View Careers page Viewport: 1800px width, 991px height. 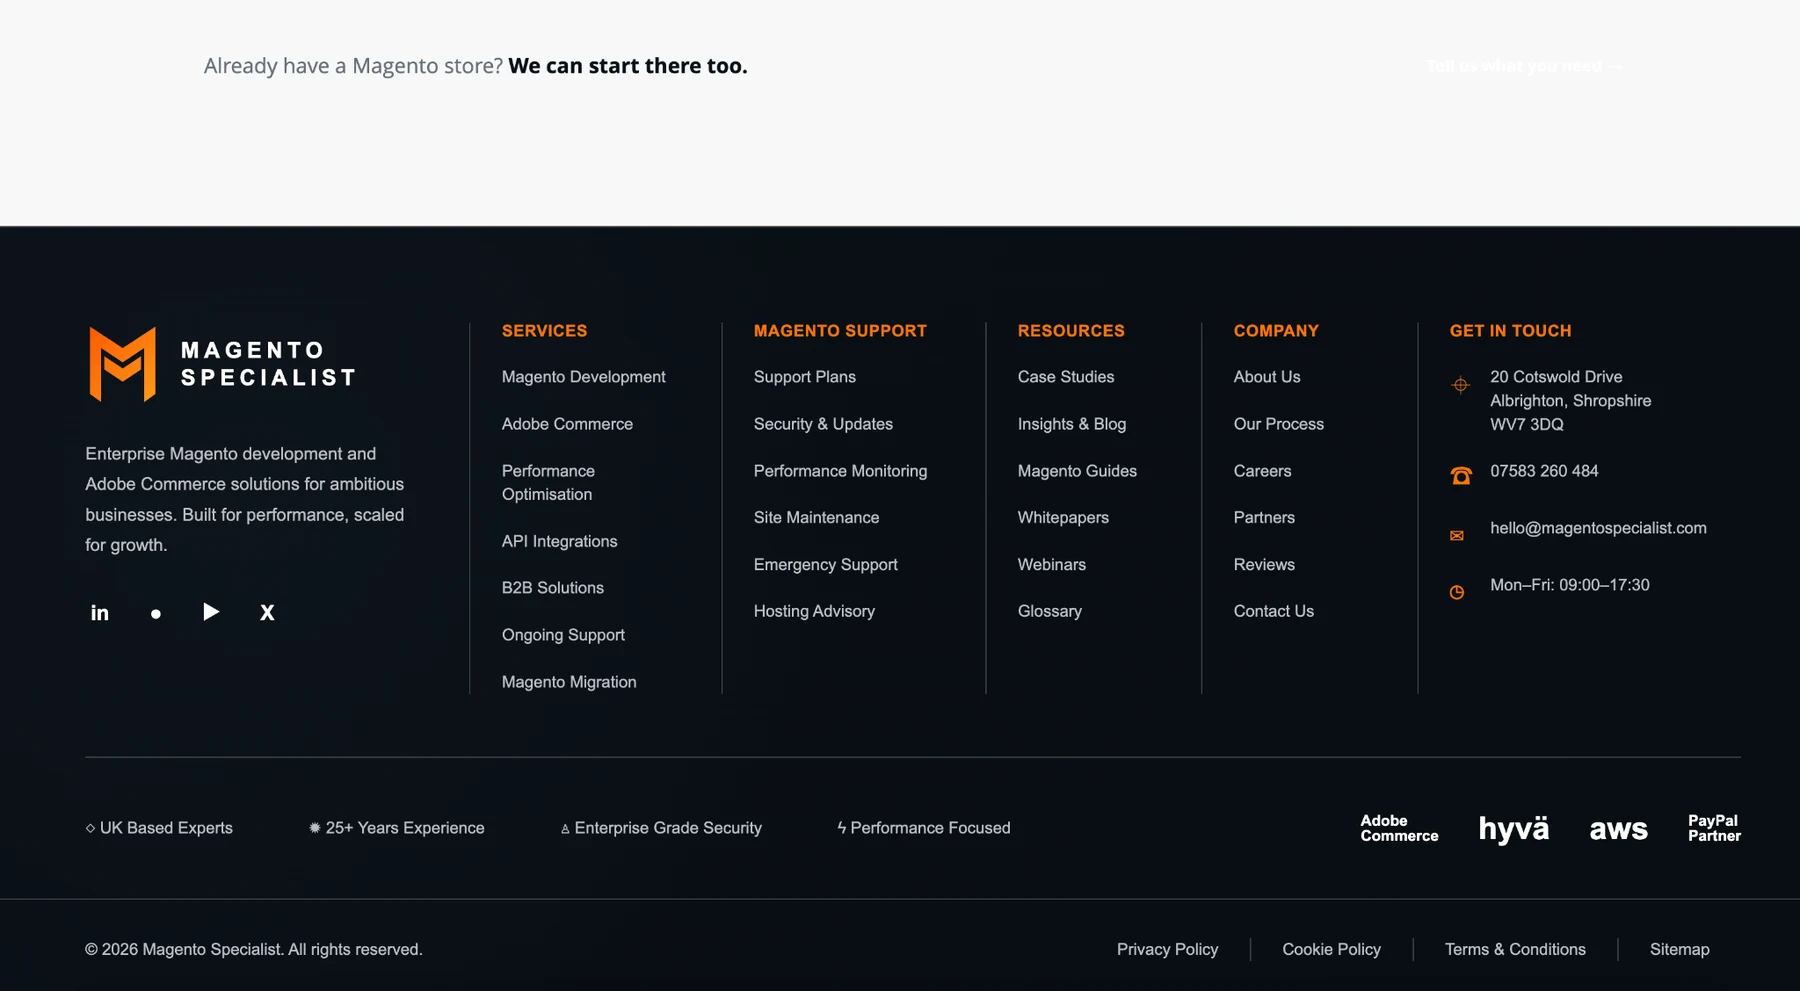click(x=1263, y=471)
